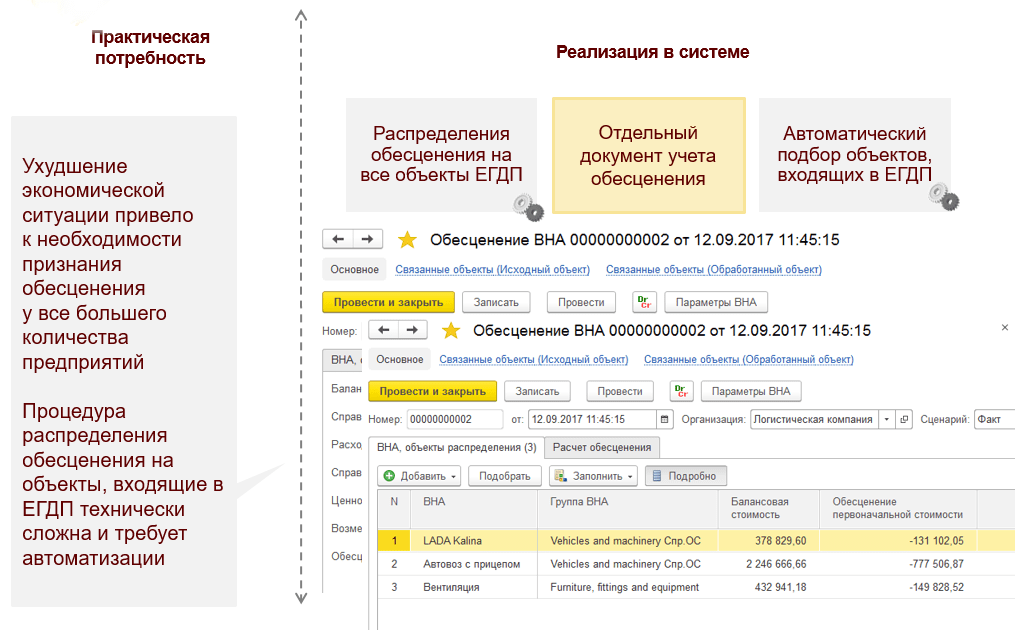Select ВНА, объекты распределения tab
Screen dimensions: 1027x633
[456, 447]
